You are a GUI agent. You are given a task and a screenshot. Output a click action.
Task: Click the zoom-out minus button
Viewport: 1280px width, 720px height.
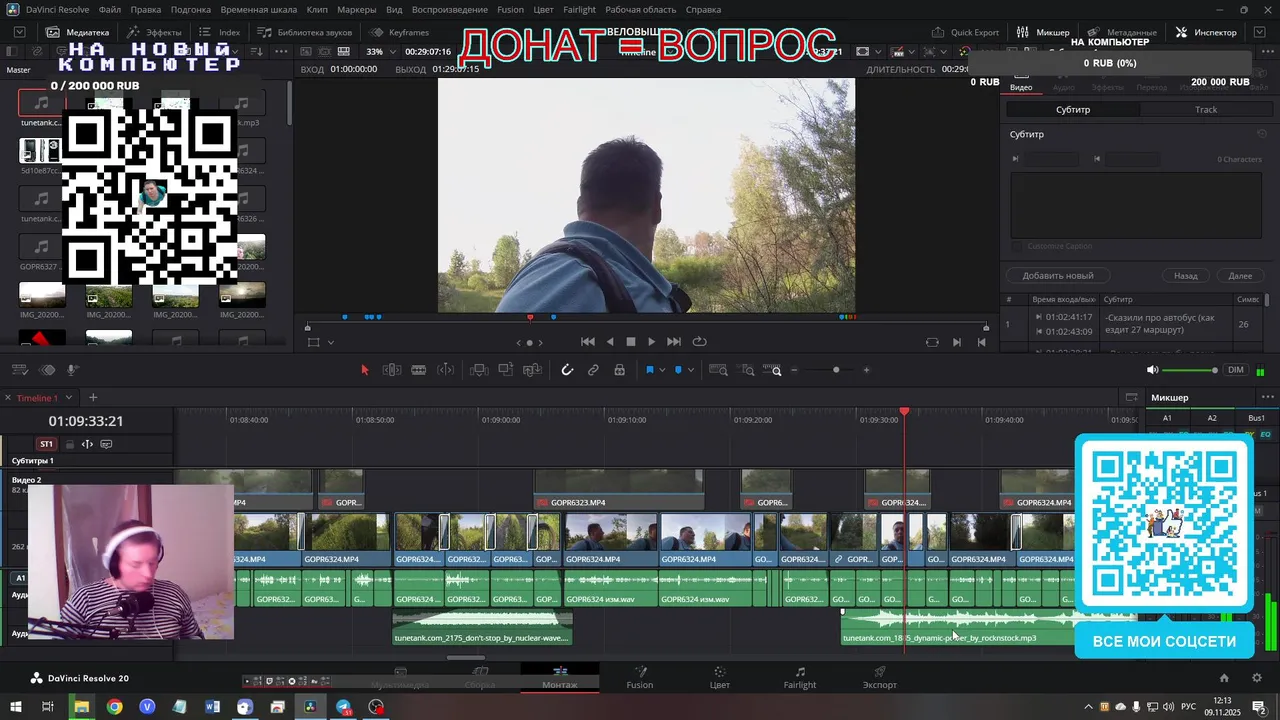pyautogui.click(x=795, y=370)
